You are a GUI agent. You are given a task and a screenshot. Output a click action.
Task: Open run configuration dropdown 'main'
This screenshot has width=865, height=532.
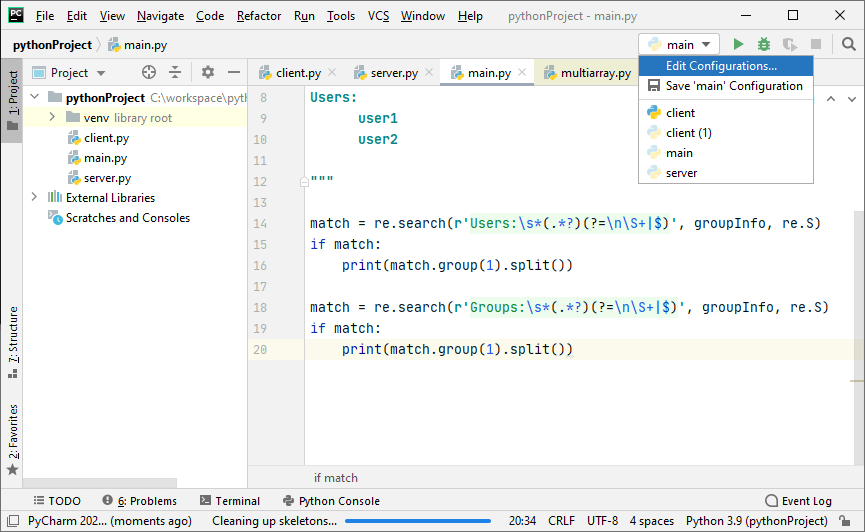coord(680,44)
